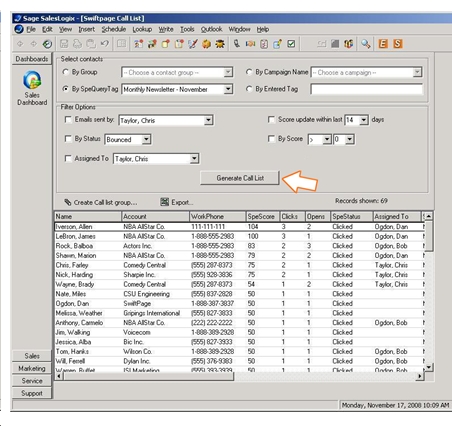The width and height of the screenshot is (452, 426).
Task: Click the two-people group toolbar icon
Action: (x=348, y=44)
